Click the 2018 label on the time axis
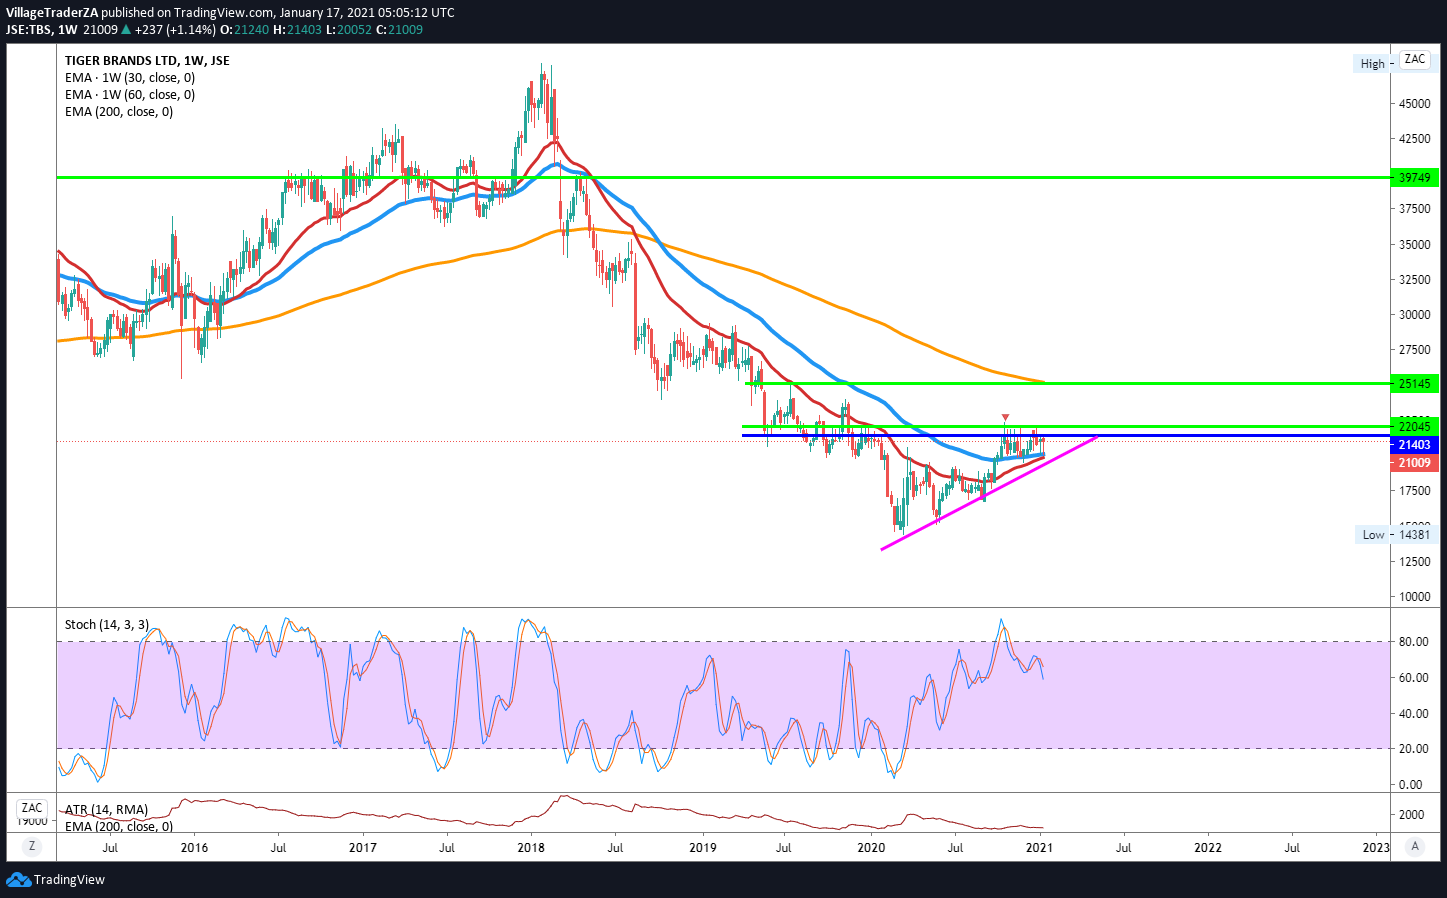This screenshot has width=1447, height=898. coord(531,848)
